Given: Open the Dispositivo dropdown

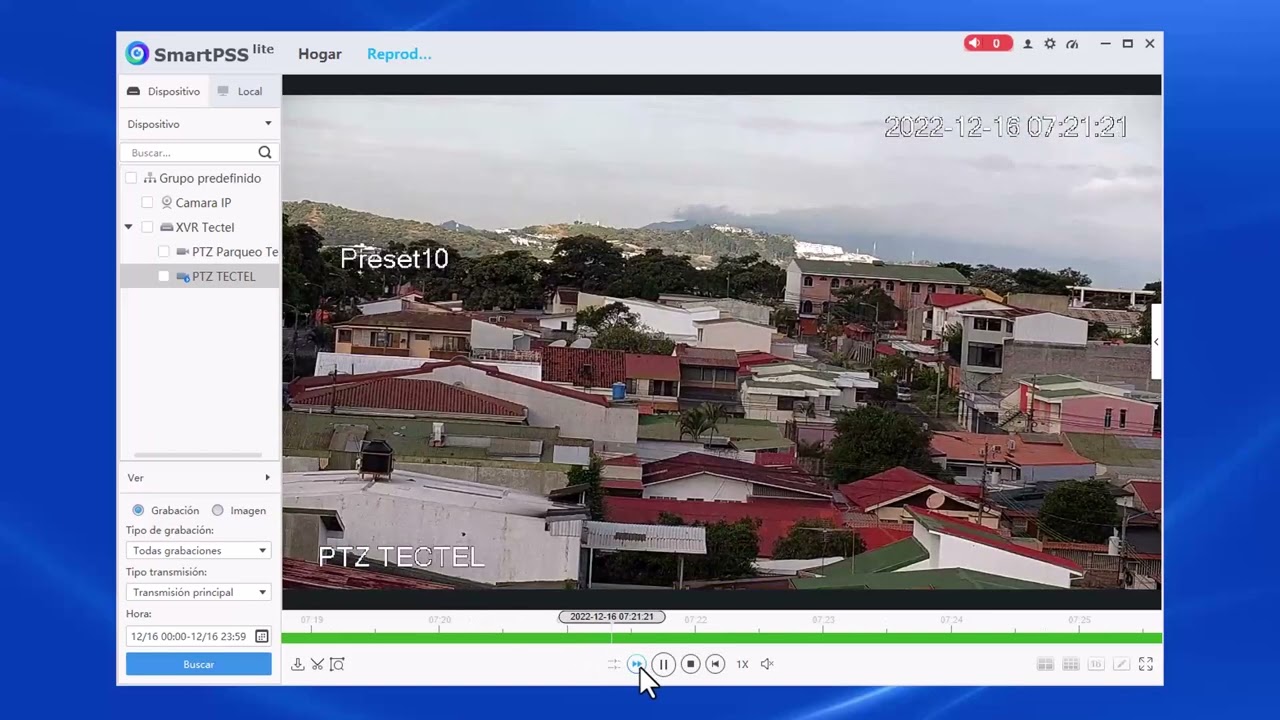Looking at the screenshot, I should [199, 124].
